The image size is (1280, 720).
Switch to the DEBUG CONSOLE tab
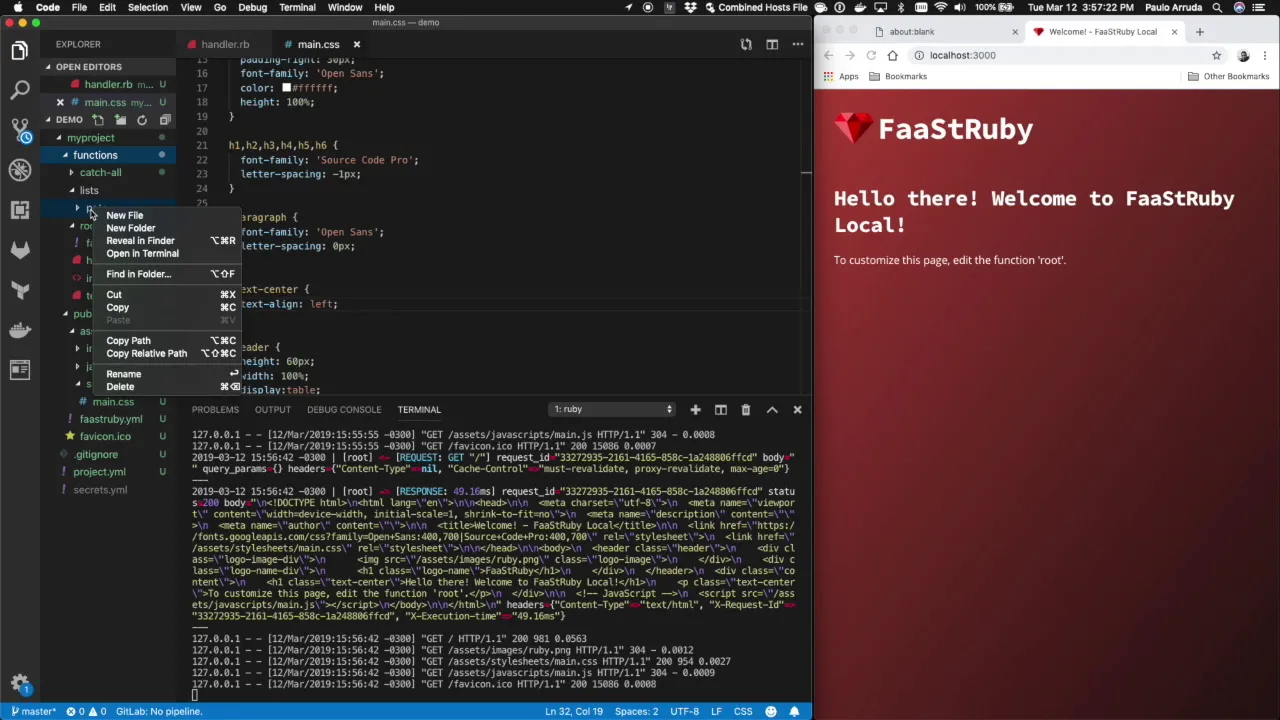tap(344, 409)
